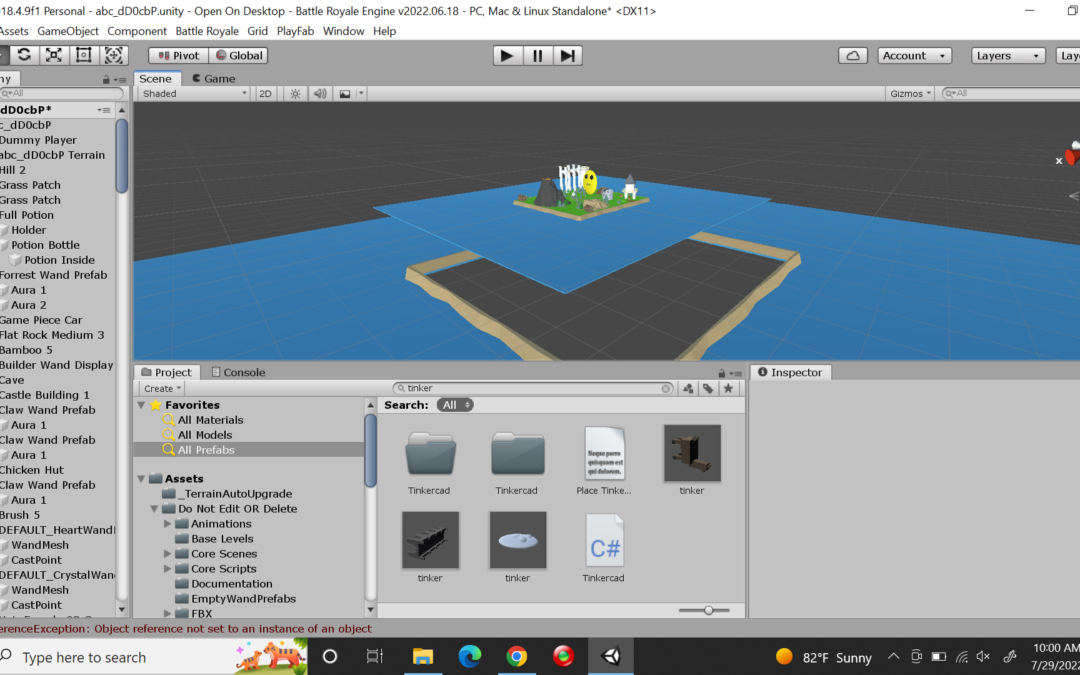This screenshot has height=675, width=1080.
Task: Open the scene effects dropdown arrow
Action: (360, 94)
